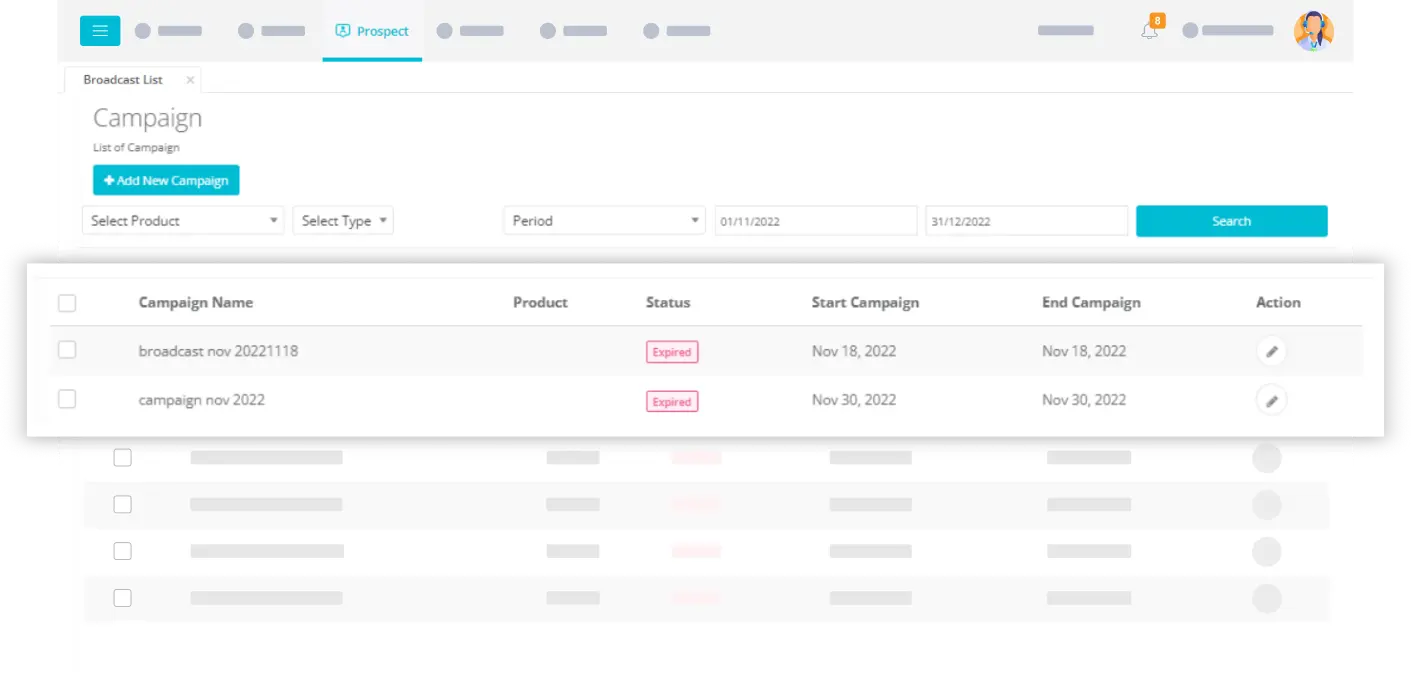Click the Prospect tab icon
The height and width of the screenshot is (680, 1411).
coord(342,31)
